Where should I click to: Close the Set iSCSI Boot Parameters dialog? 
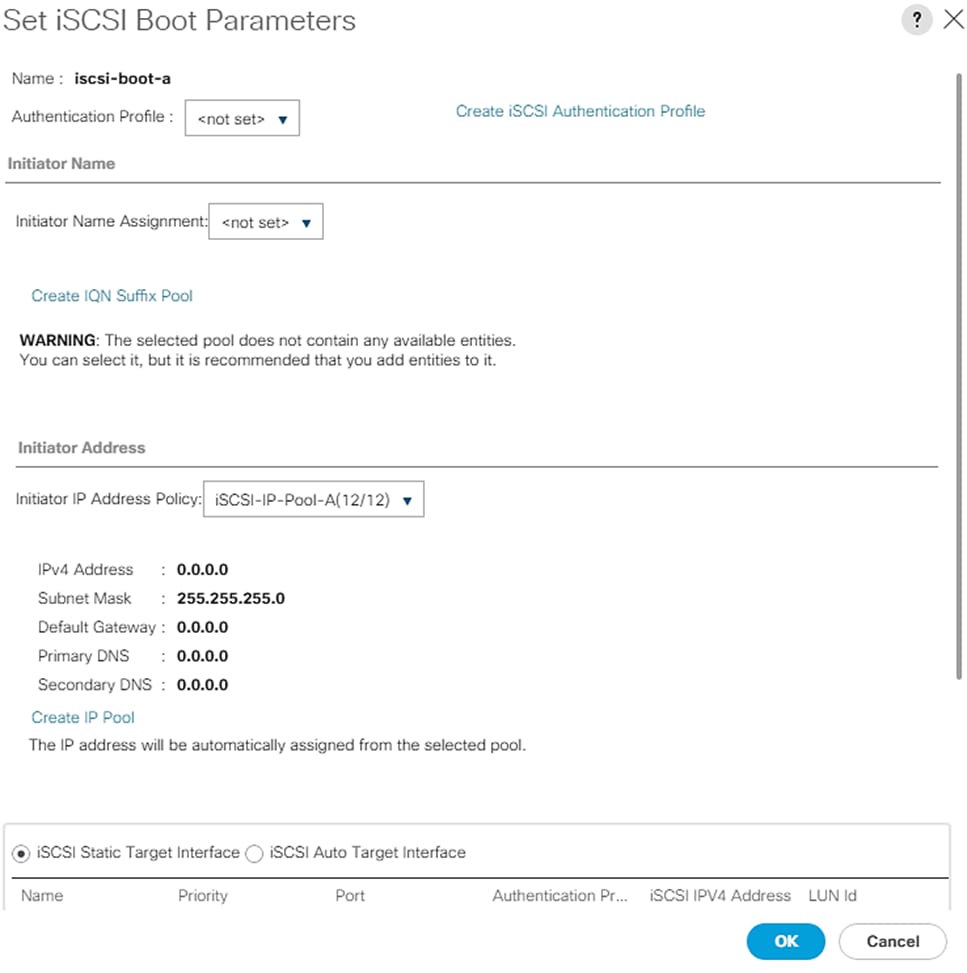(953, 21)
